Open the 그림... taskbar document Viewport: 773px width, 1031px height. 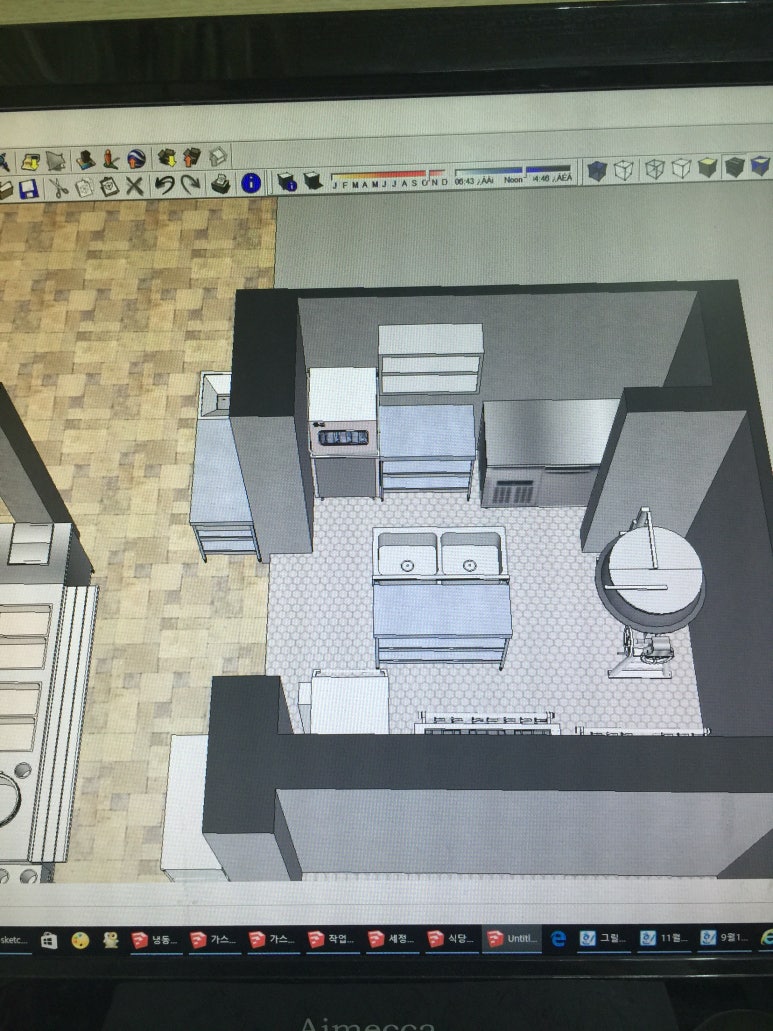[603, 938]
